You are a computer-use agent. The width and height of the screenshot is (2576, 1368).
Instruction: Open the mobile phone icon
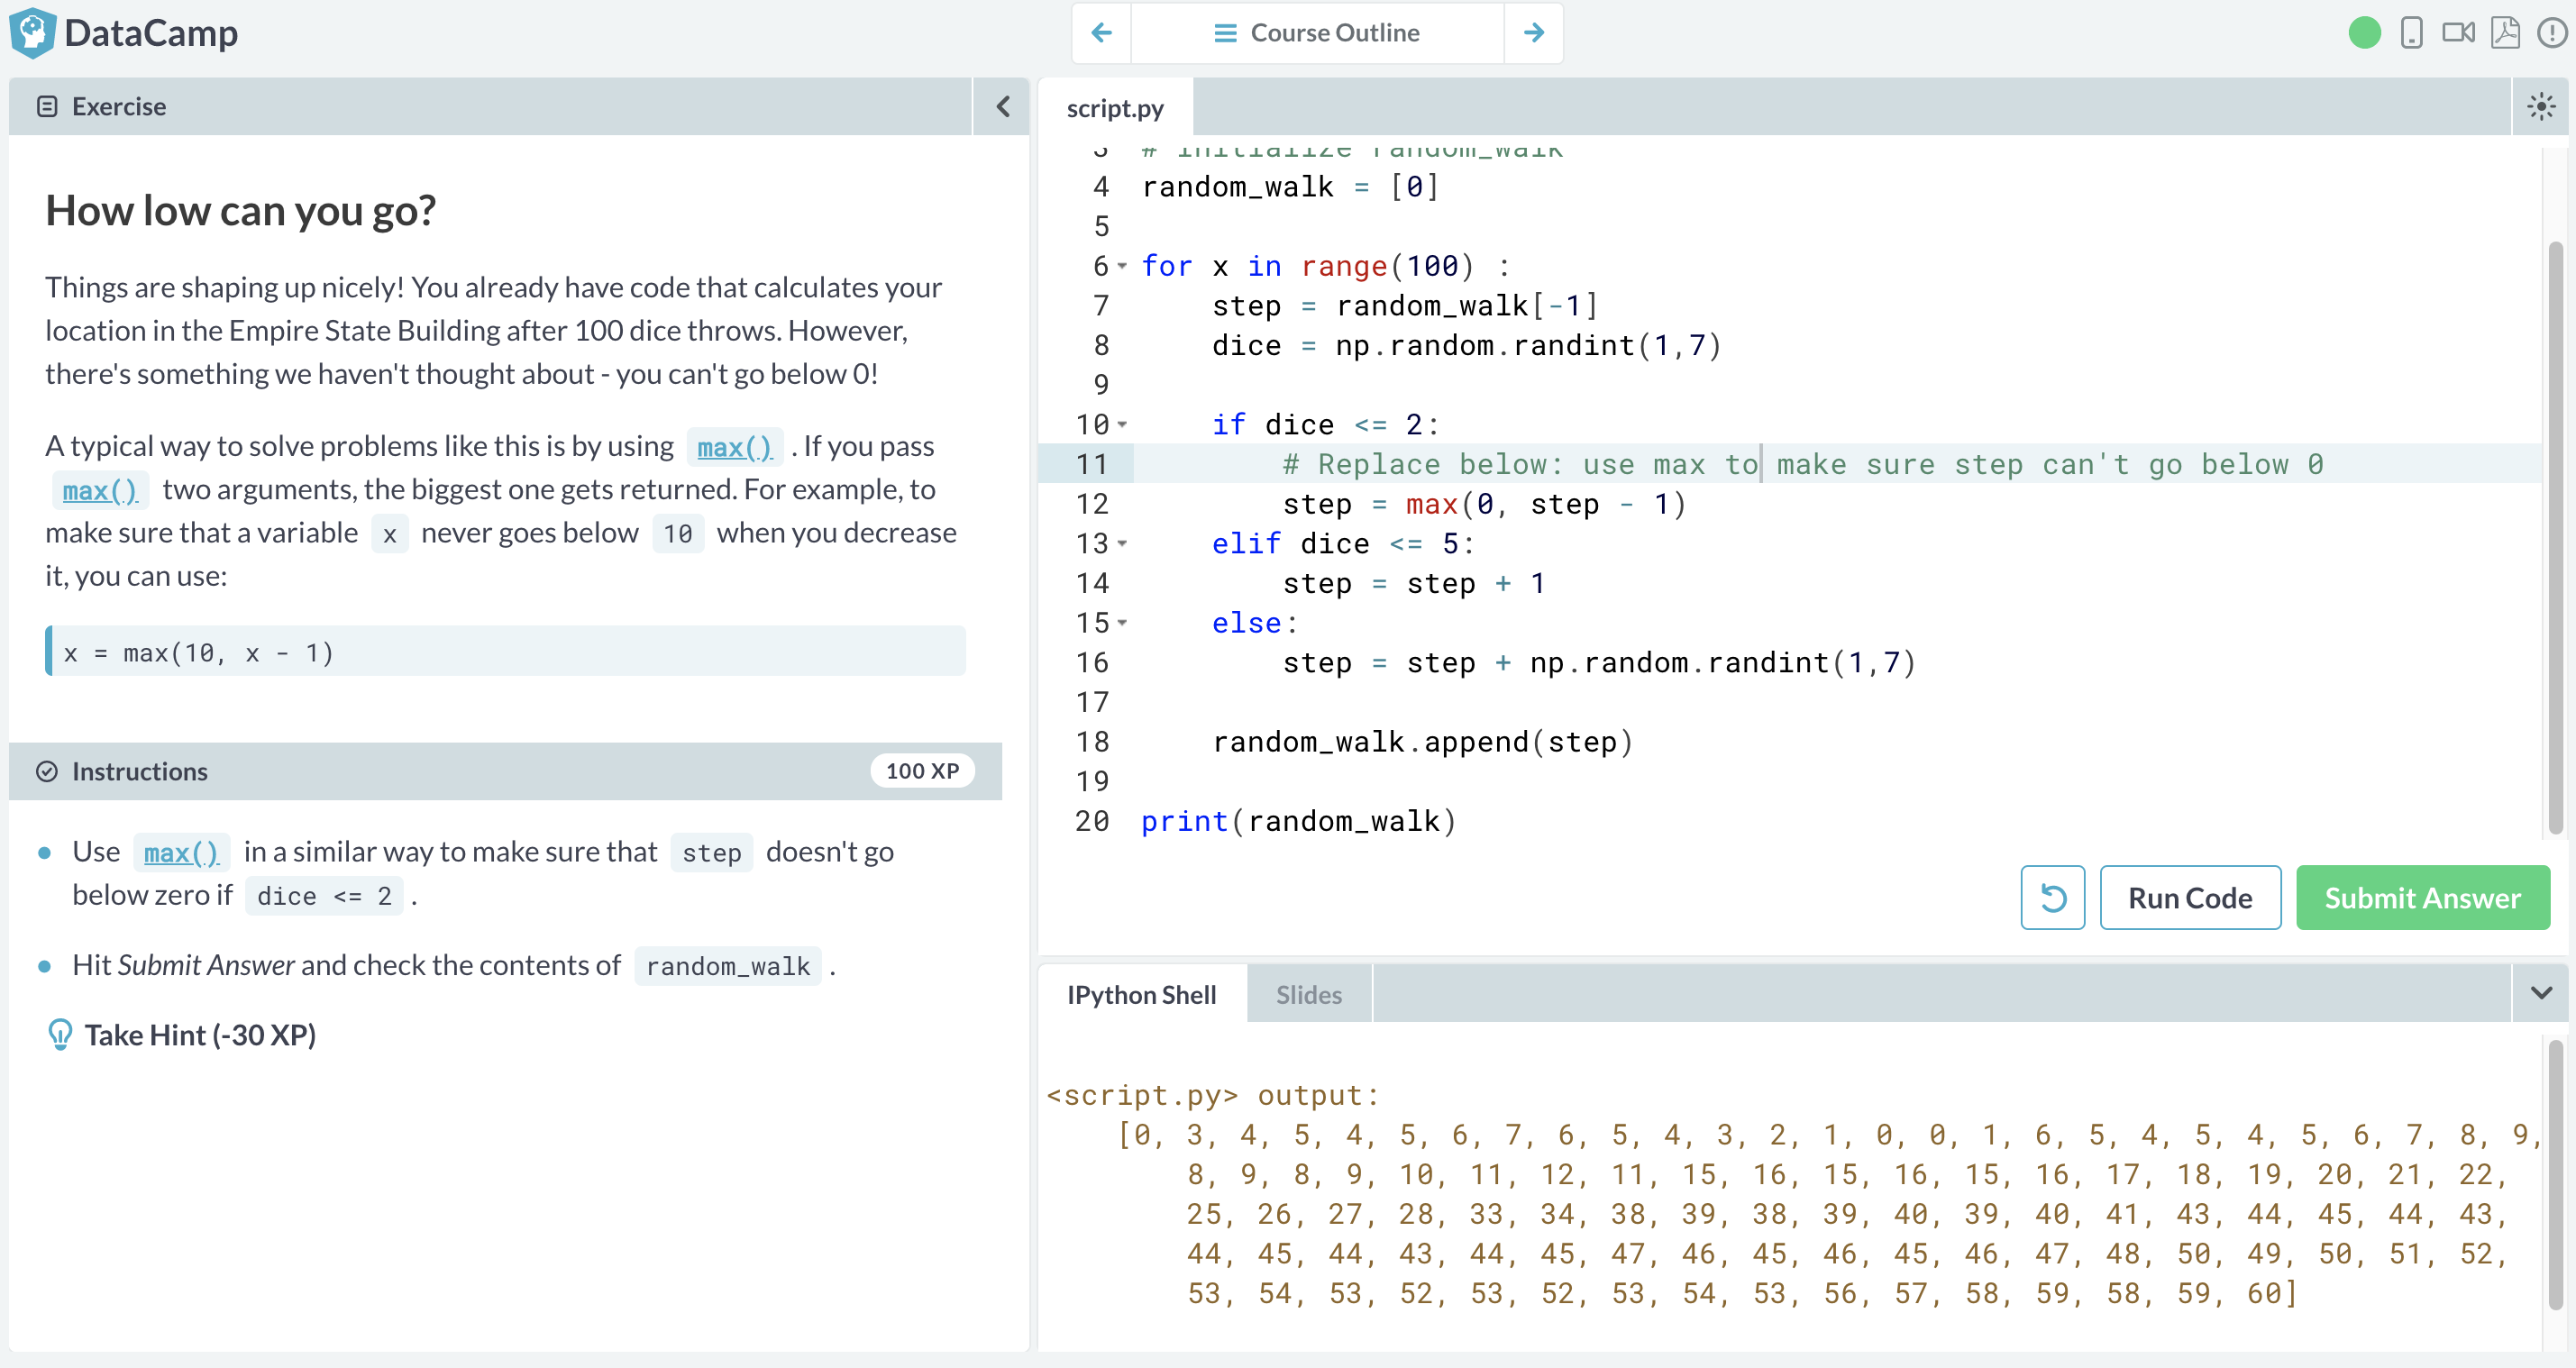tap(2411, 33)
